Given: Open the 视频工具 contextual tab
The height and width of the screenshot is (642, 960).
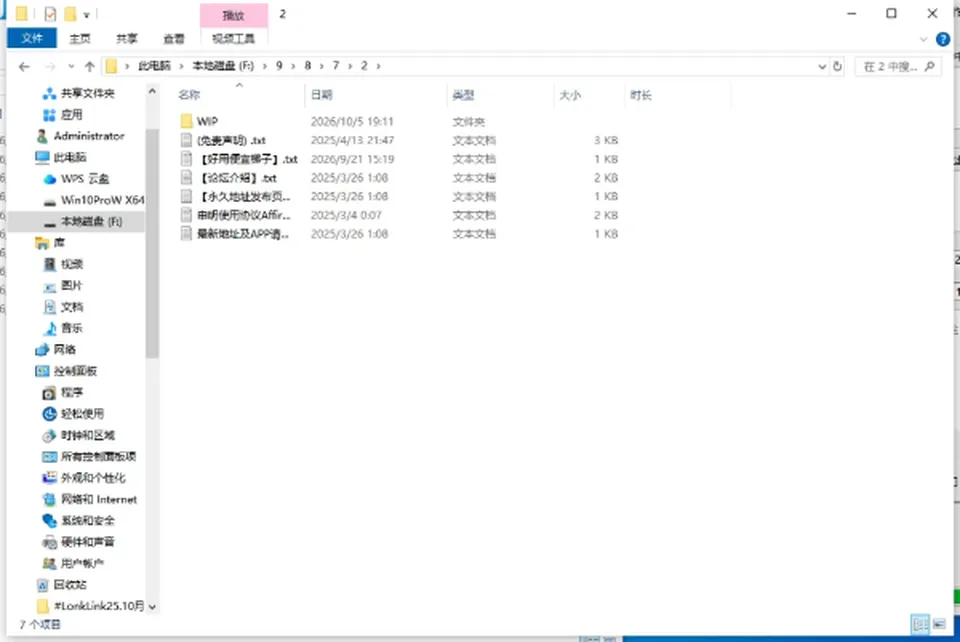Looking at the screenshot, I should 233,39.
